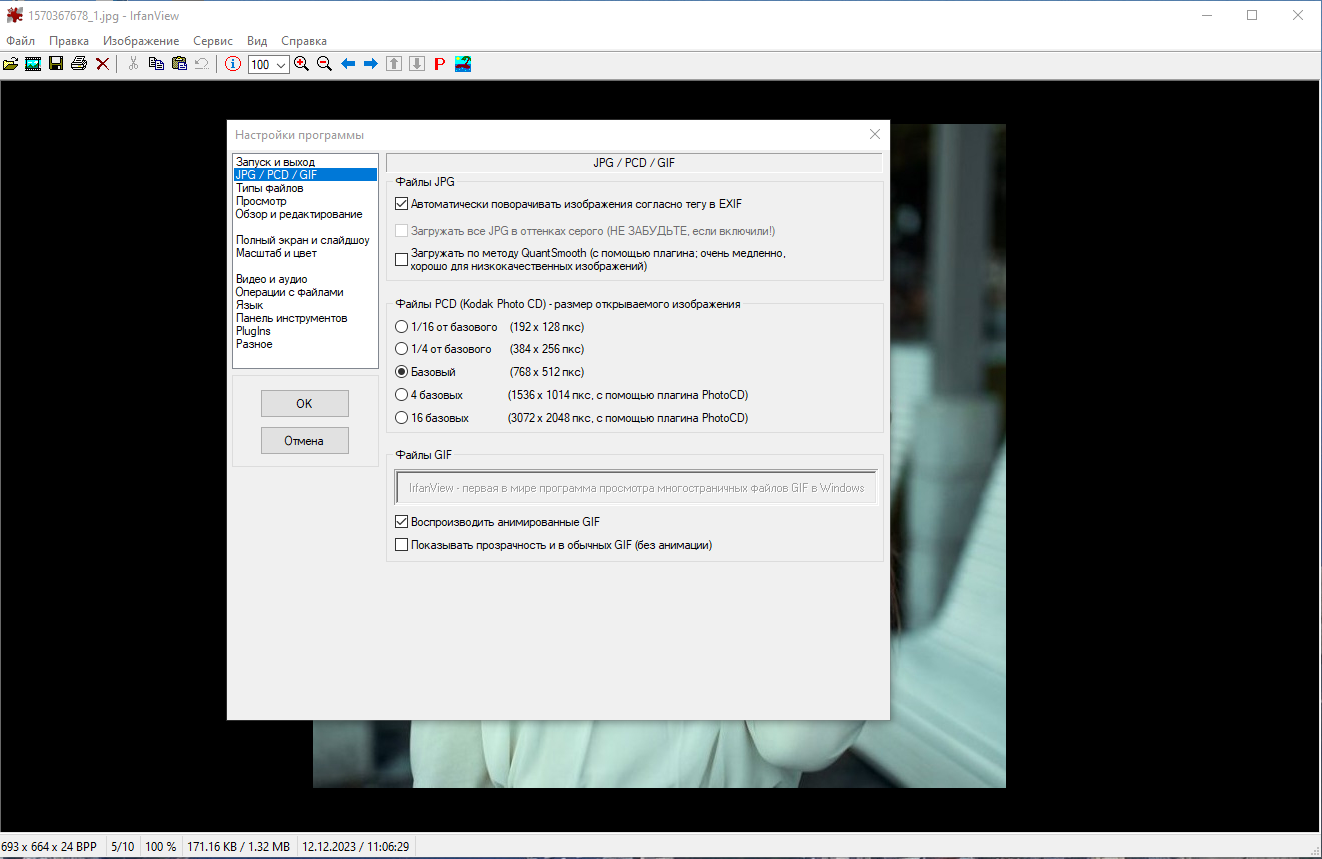The image size is (1322, 859).
Task: Click the image information icon
Action: pos(233,64)
